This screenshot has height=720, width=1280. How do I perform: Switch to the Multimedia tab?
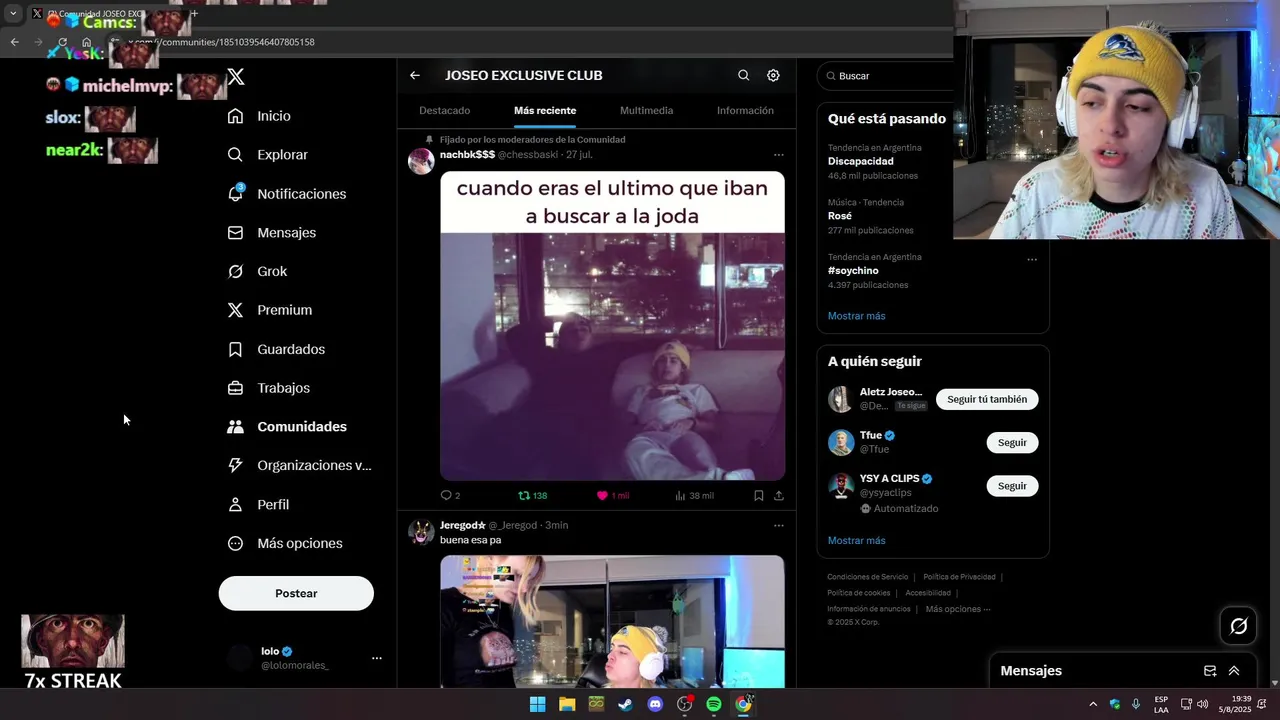pyautogui.click(x=646, y=111)
